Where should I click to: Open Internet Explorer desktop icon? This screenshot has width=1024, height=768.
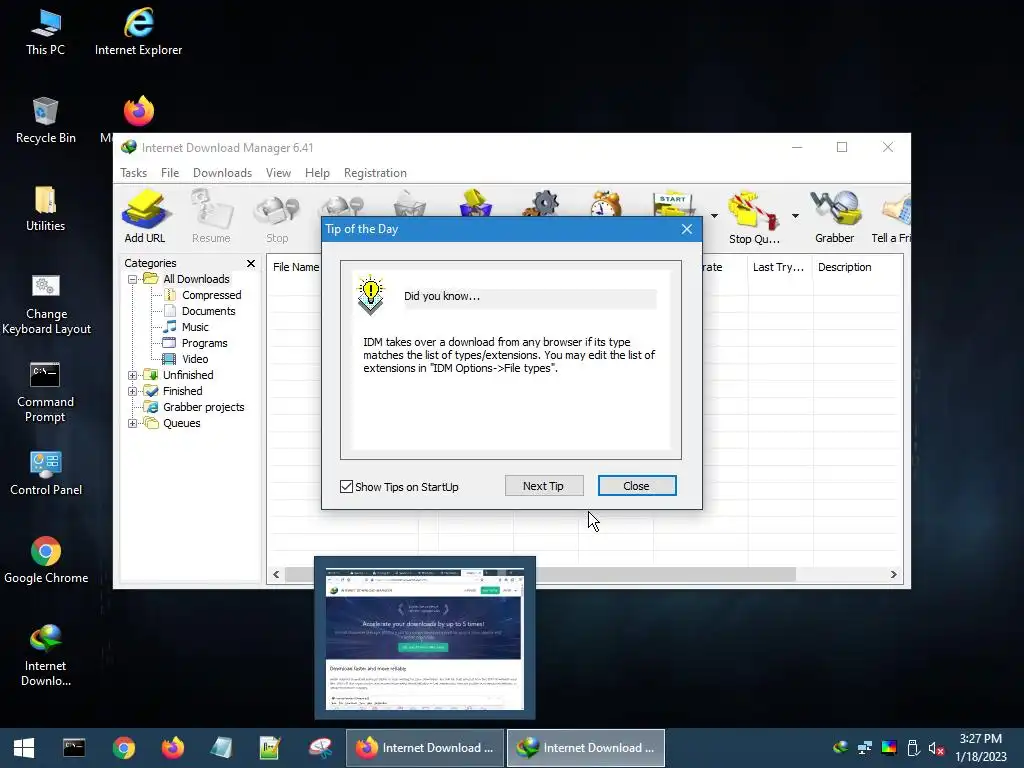(138, 33)
